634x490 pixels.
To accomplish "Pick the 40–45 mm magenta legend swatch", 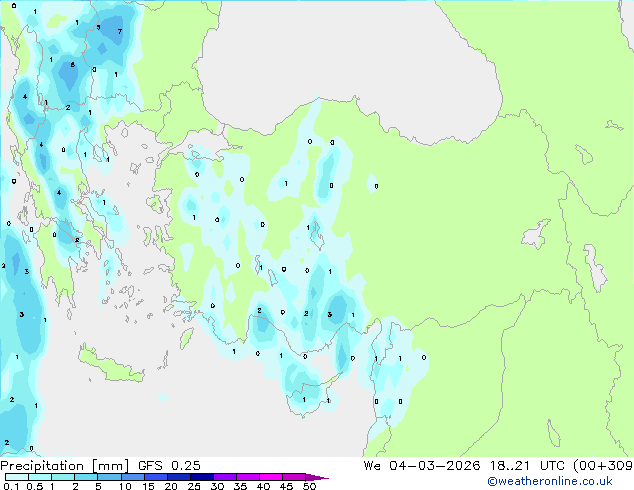I will [271, 477].
